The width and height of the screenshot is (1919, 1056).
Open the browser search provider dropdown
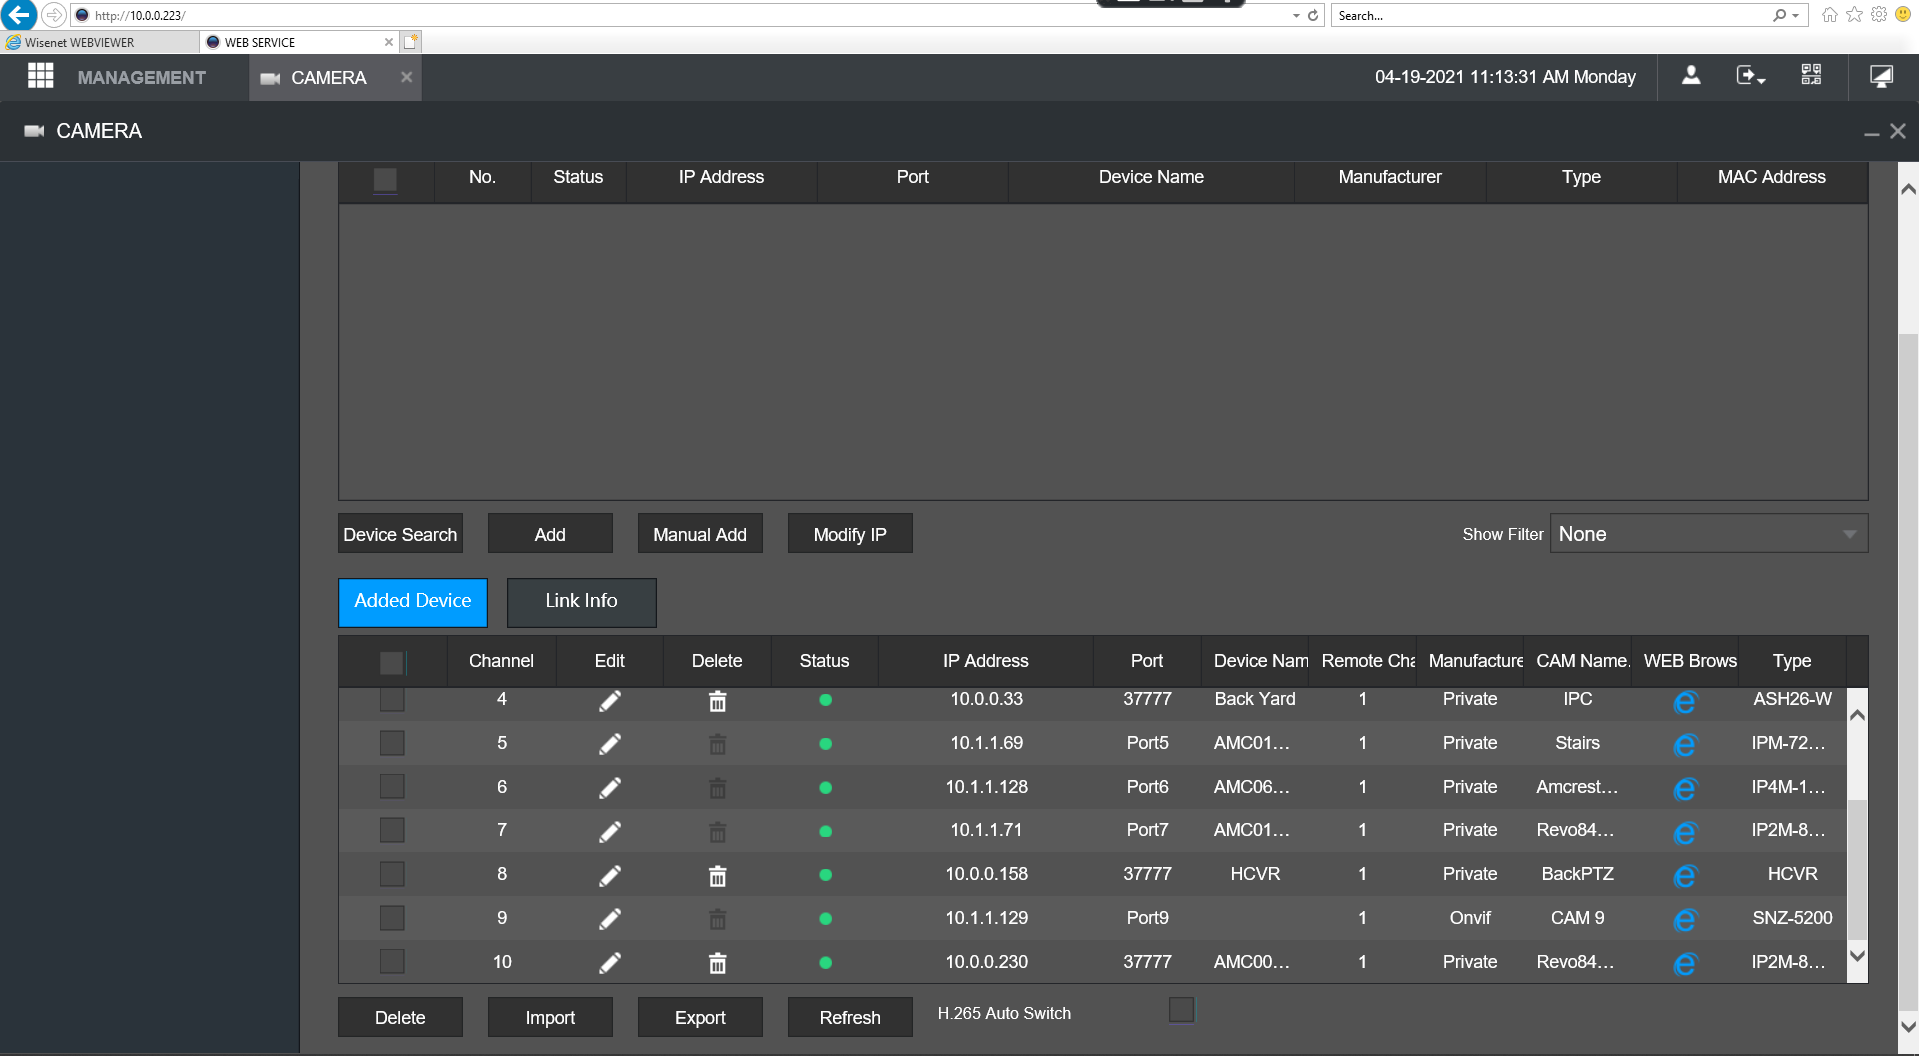(x=1796, y=15)
